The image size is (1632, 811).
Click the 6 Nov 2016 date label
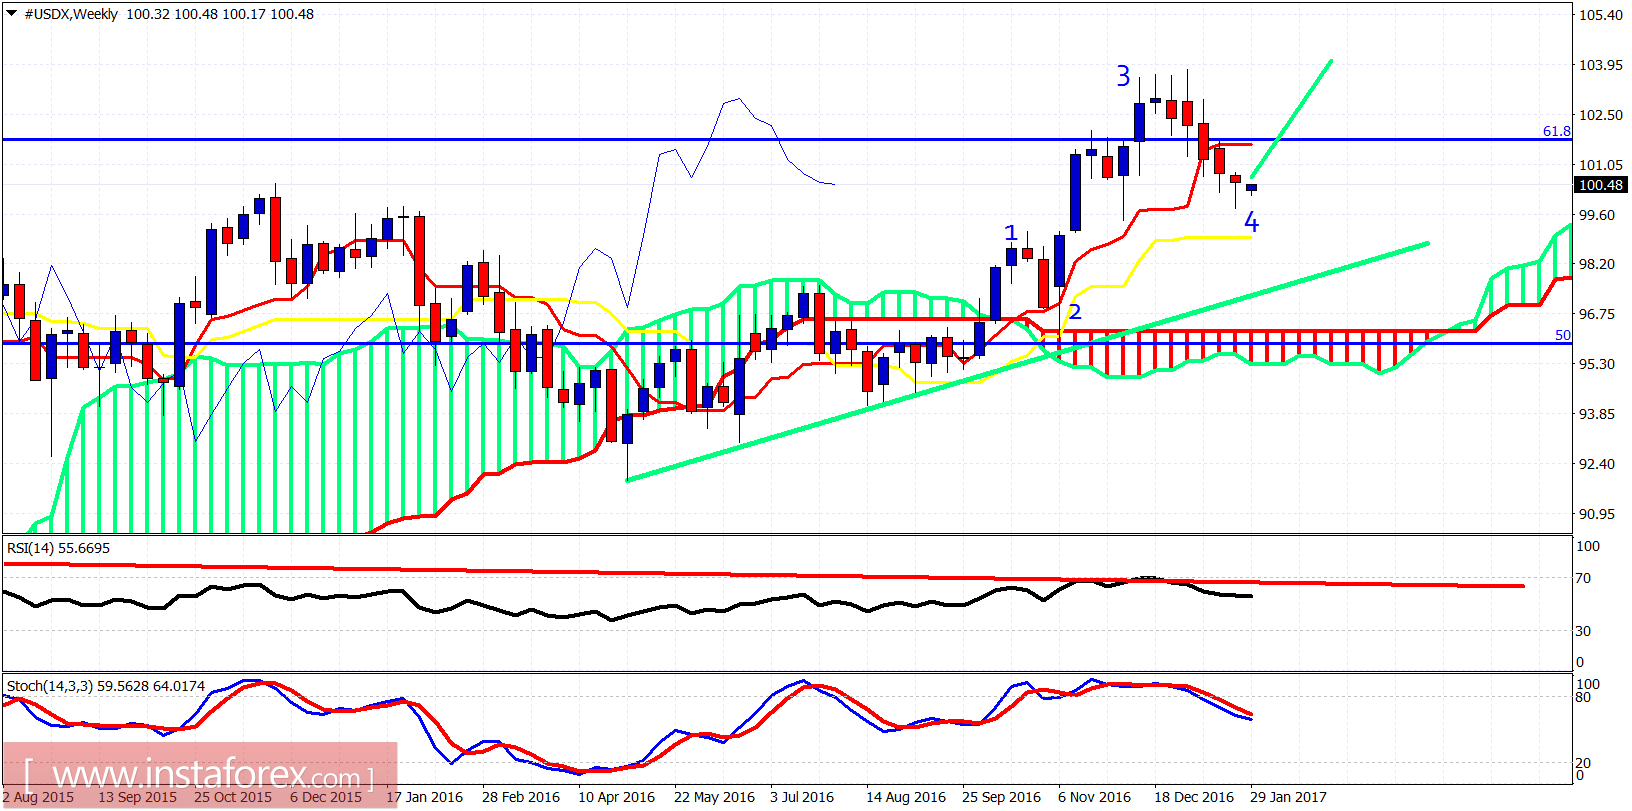tap(1094, 797)
